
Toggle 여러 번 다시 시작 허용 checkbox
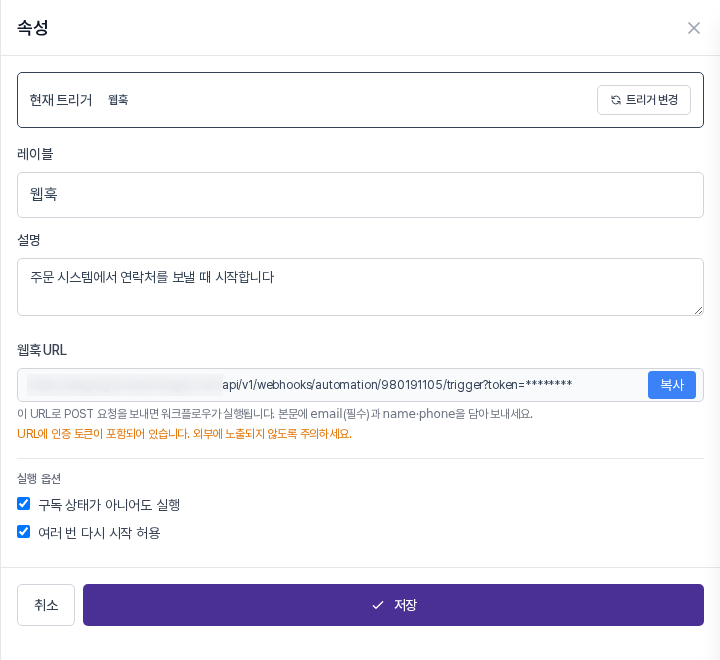(23, 532)
